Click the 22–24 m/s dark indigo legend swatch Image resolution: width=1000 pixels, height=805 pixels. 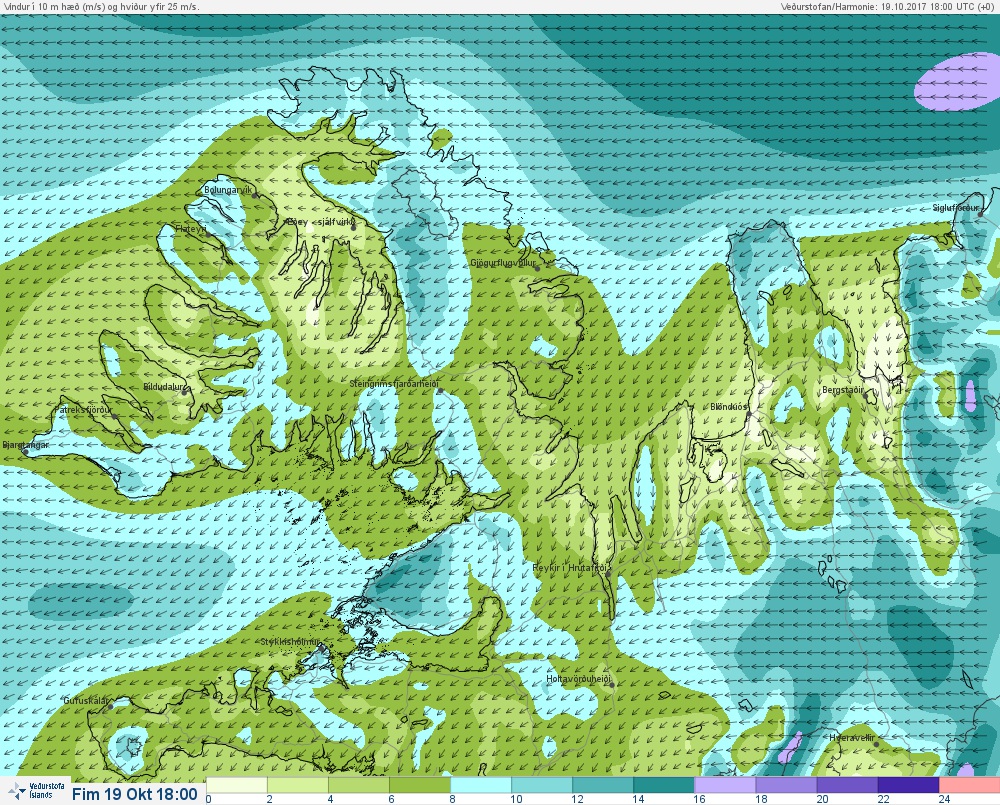pos(908,785)
